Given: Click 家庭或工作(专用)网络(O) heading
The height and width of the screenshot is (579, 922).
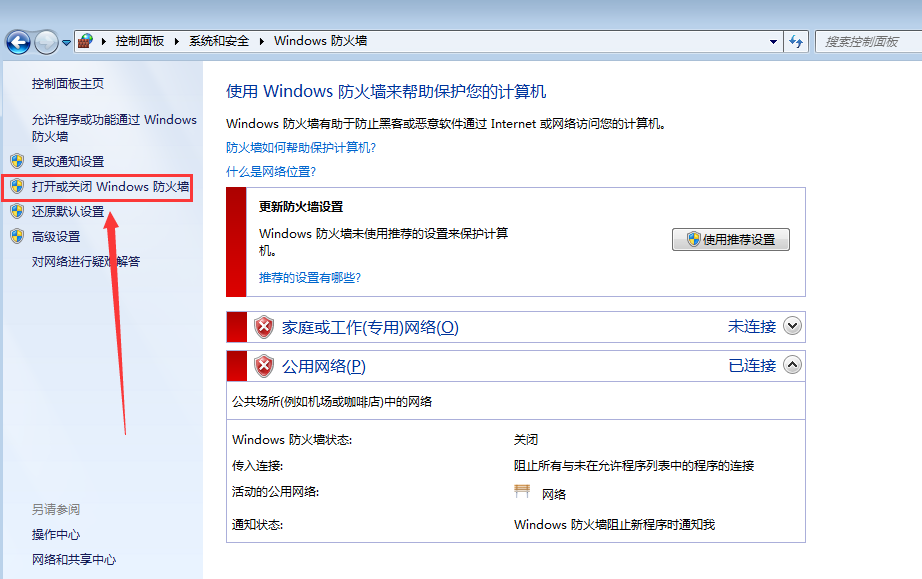Looking at the screenshot, I should coord(370,327).
